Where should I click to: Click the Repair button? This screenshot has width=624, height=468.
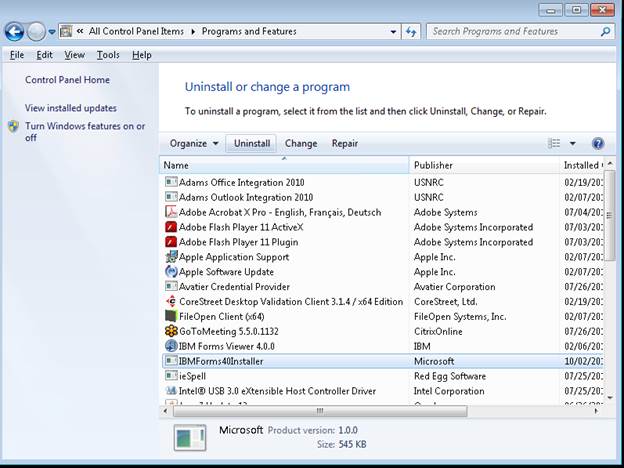pyautogui.click(x=345, y=143)
